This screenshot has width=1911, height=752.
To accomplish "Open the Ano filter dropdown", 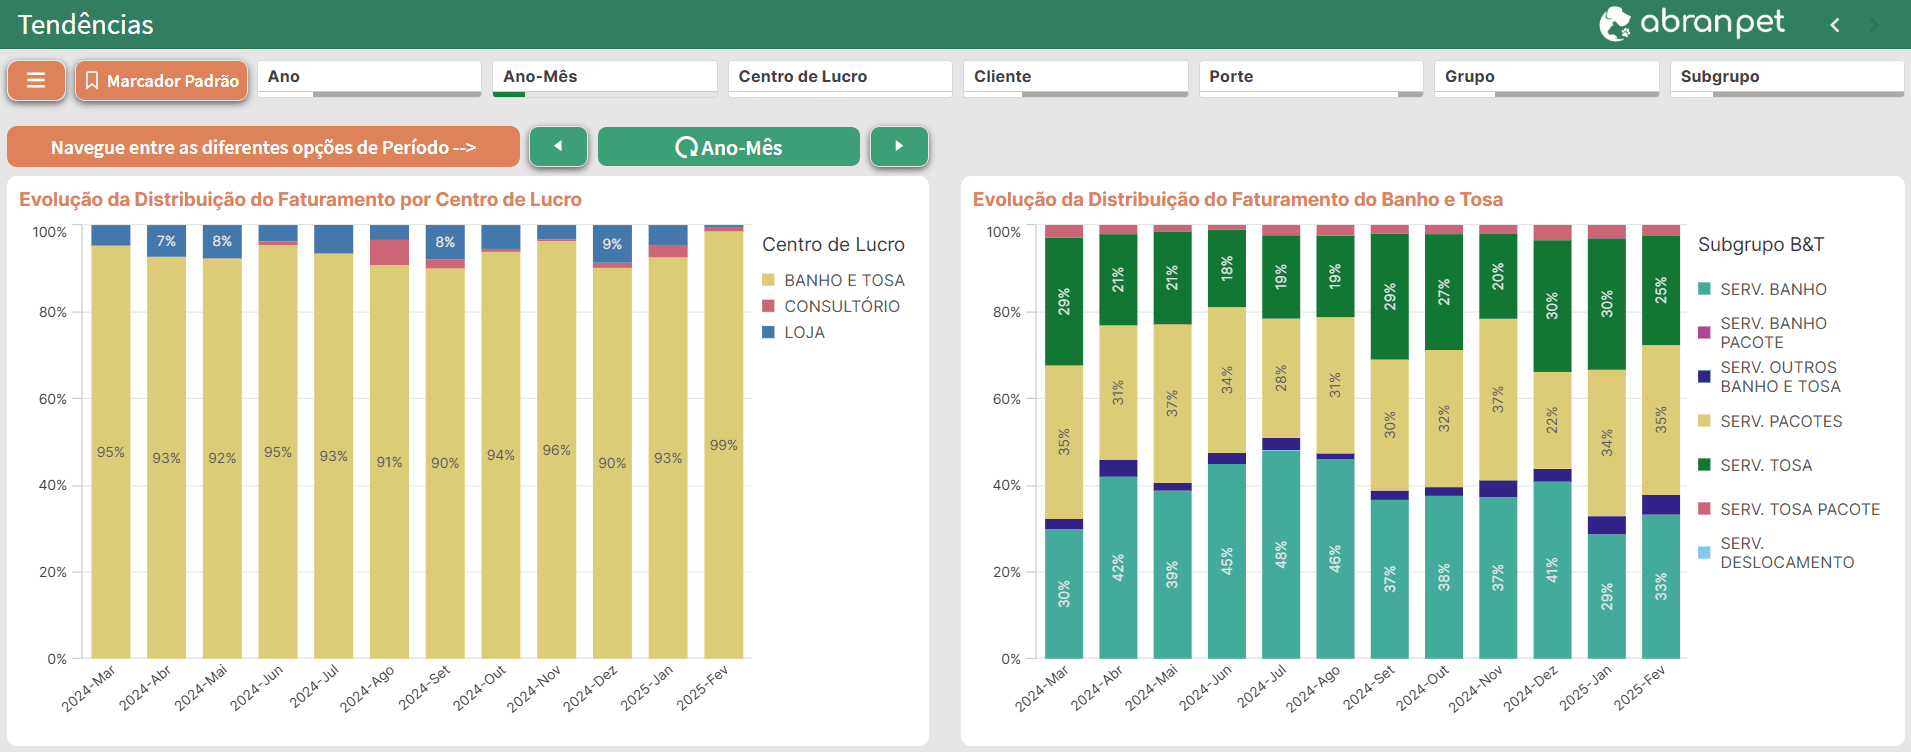I will point(369,77).
